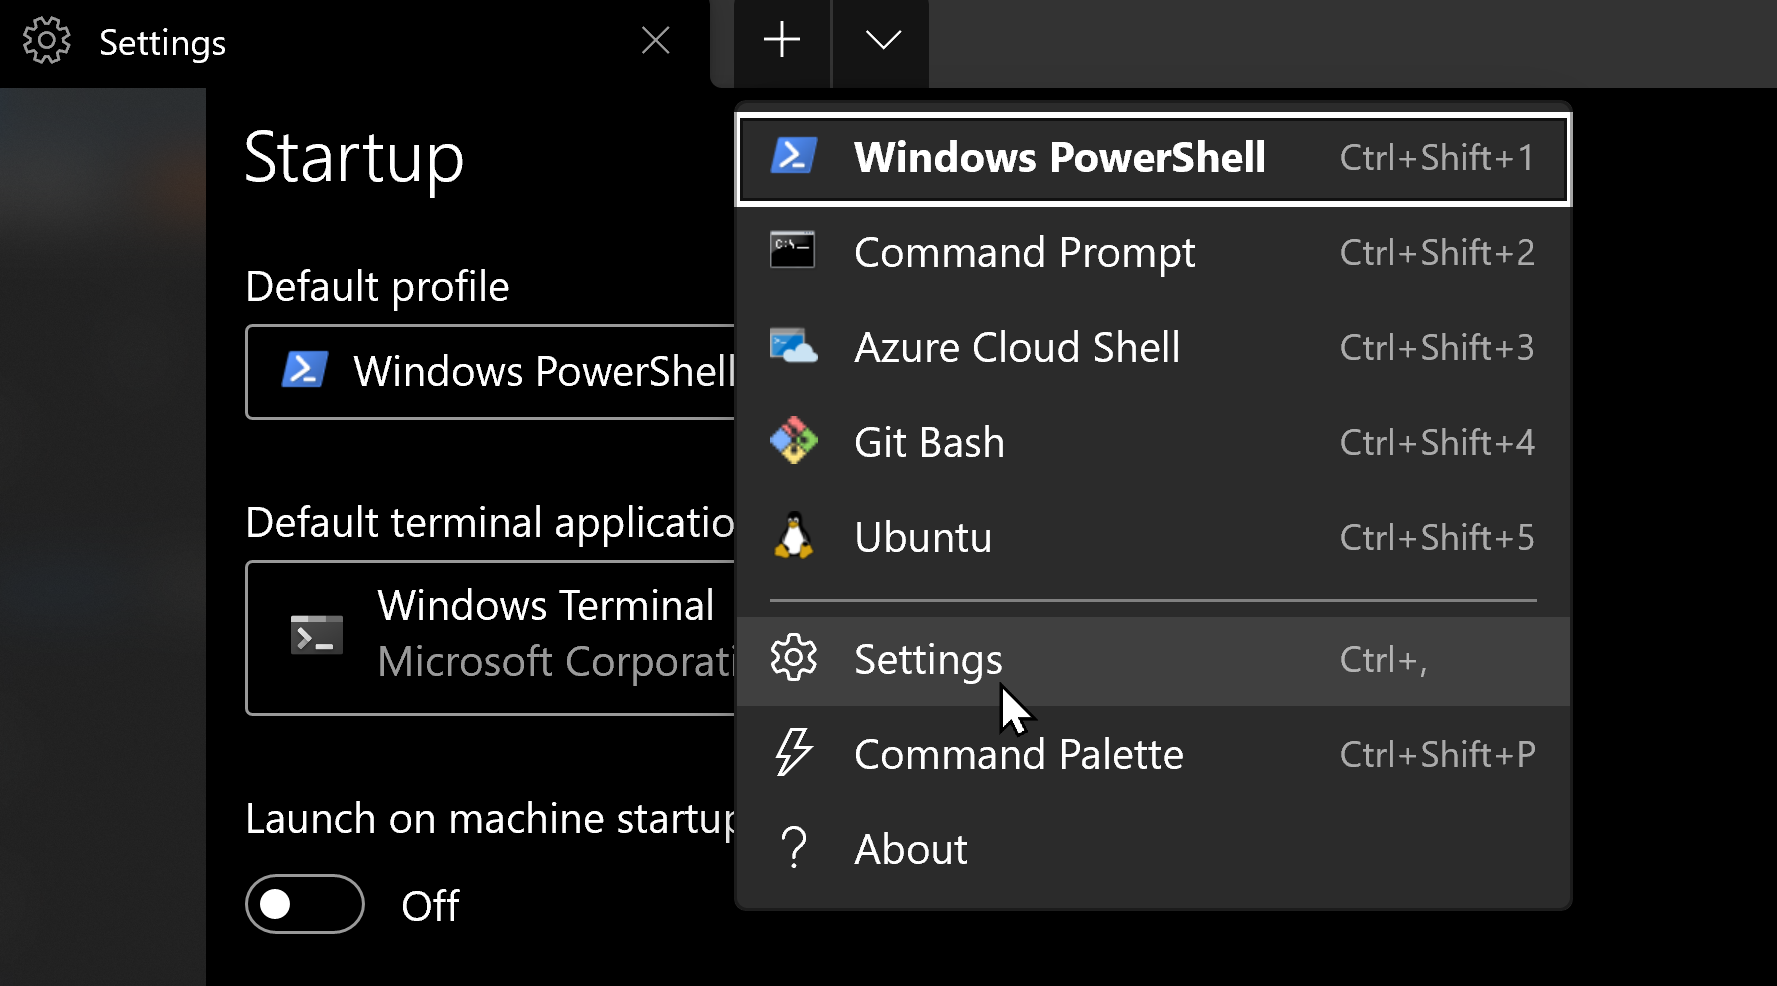
Task: Switch to the Settings tab
Action: pos(355,43)
